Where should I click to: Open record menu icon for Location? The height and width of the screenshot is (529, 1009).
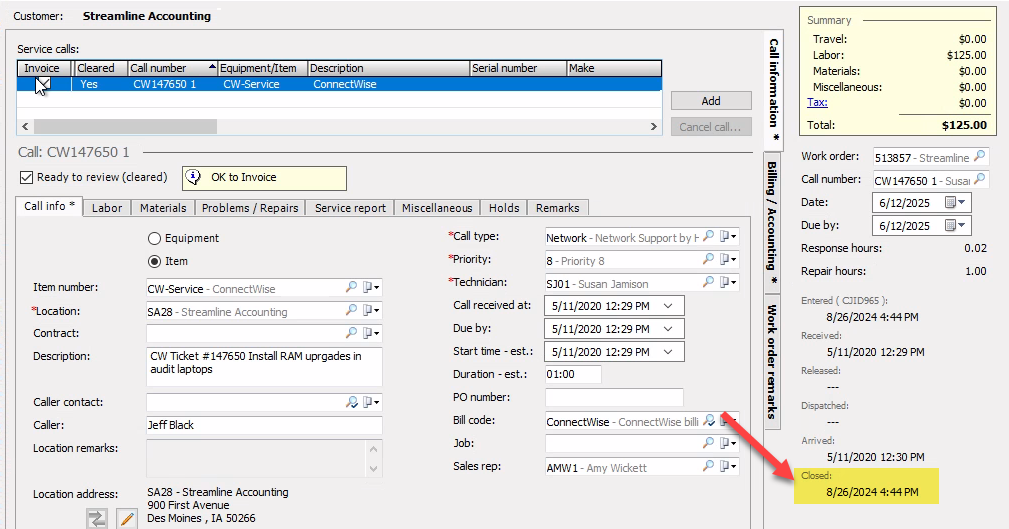point(371,311)
